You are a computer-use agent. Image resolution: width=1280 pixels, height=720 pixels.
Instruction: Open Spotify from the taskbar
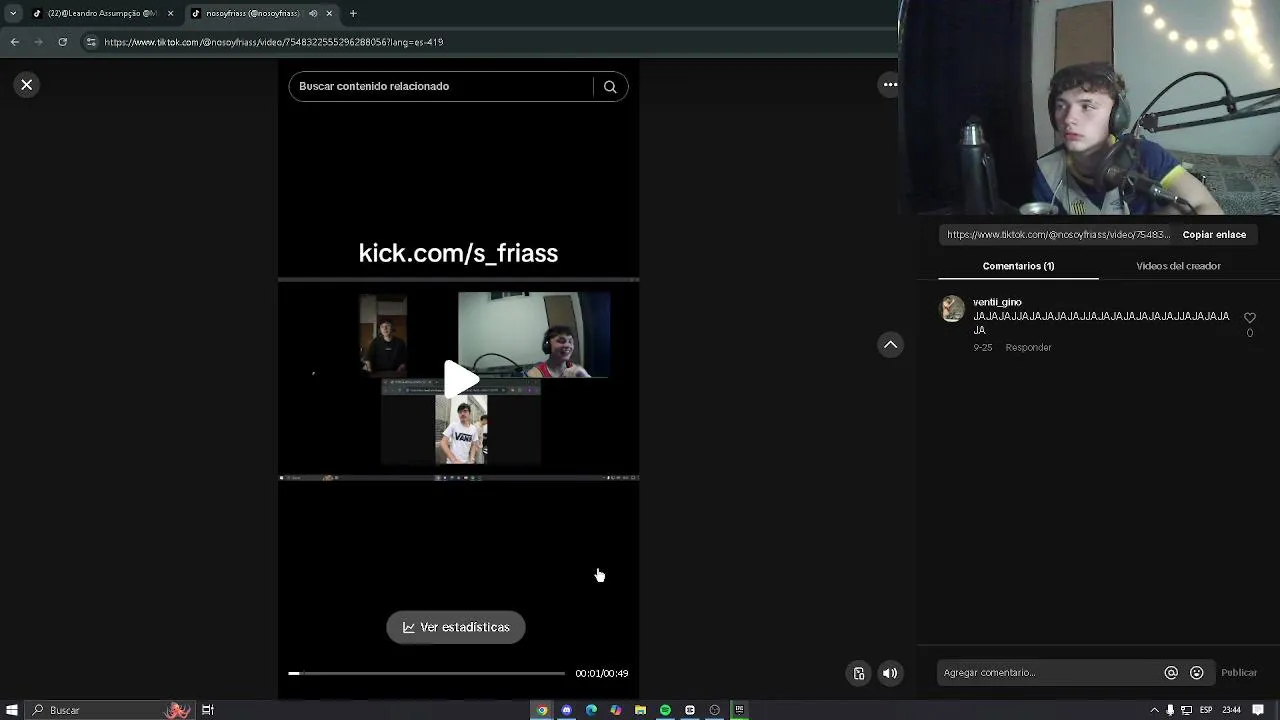[665, 710]
